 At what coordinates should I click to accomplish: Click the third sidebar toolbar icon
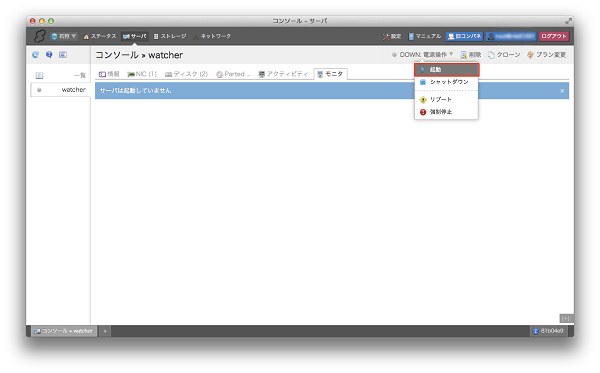(x=63, y=55)
